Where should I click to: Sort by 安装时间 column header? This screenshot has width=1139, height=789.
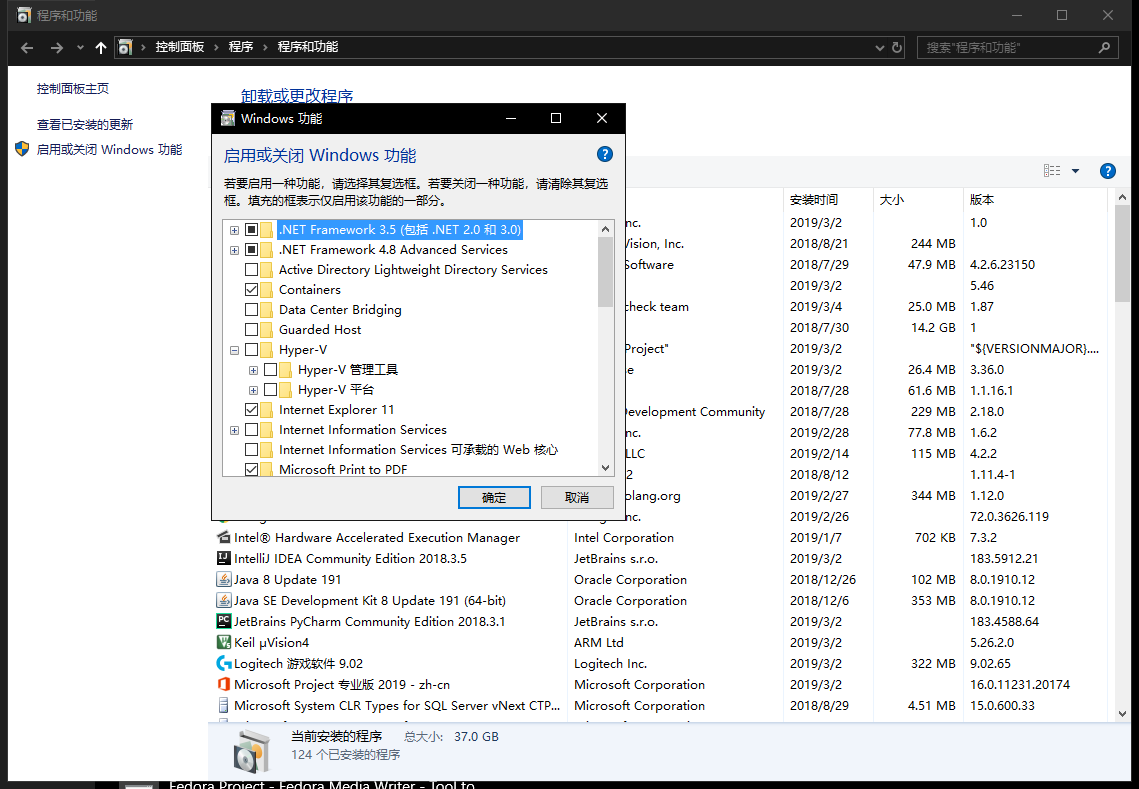(x=828, y=200)
